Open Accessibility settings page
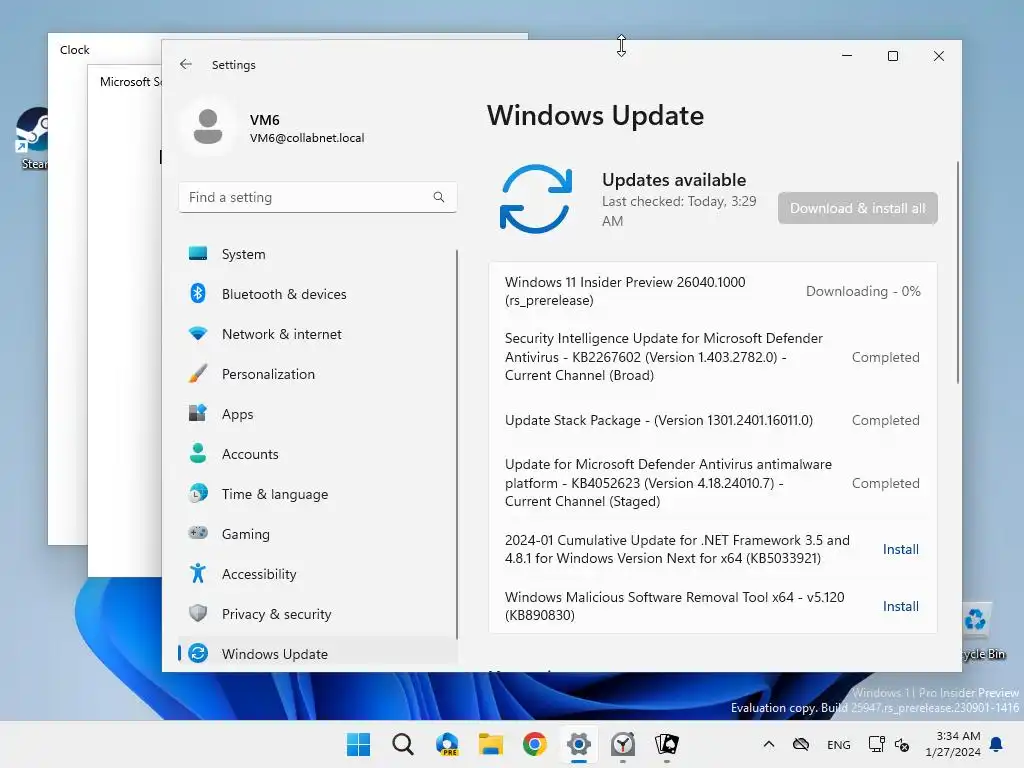Screen dimensions: 1024x768 pos(317,574)
